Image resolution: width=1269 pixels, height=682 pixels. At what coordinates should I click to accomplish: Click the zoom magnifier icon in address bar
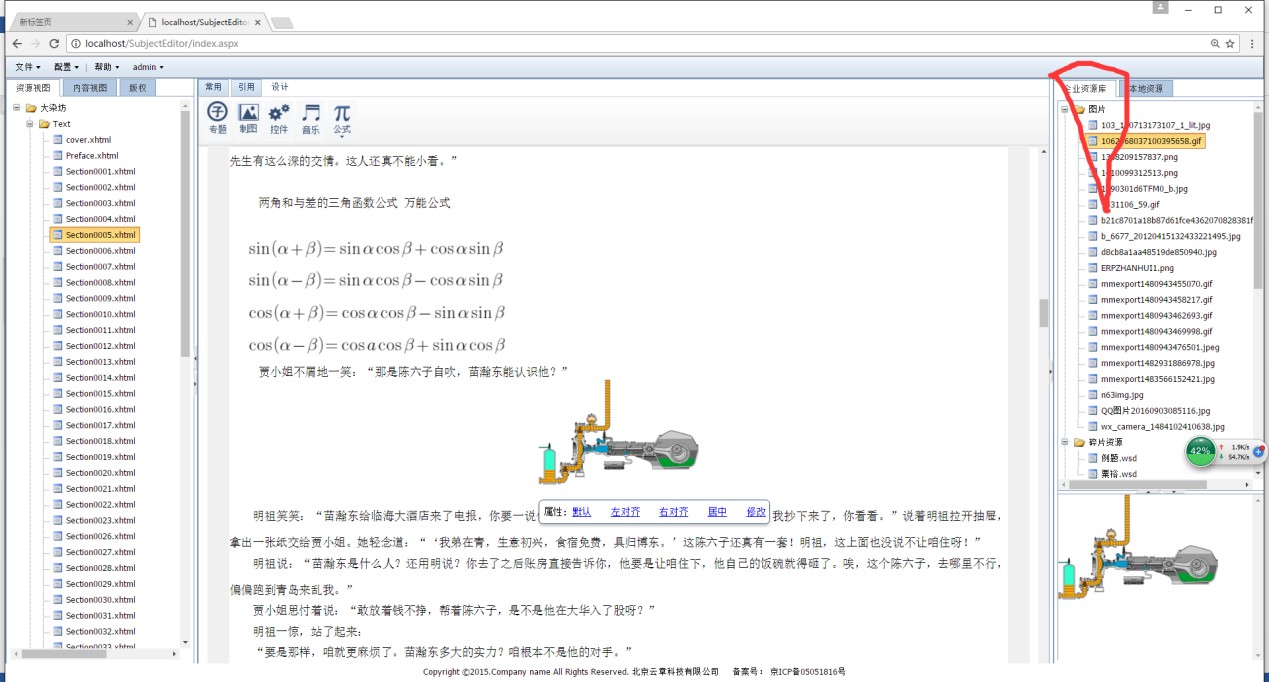point(1215,44)
